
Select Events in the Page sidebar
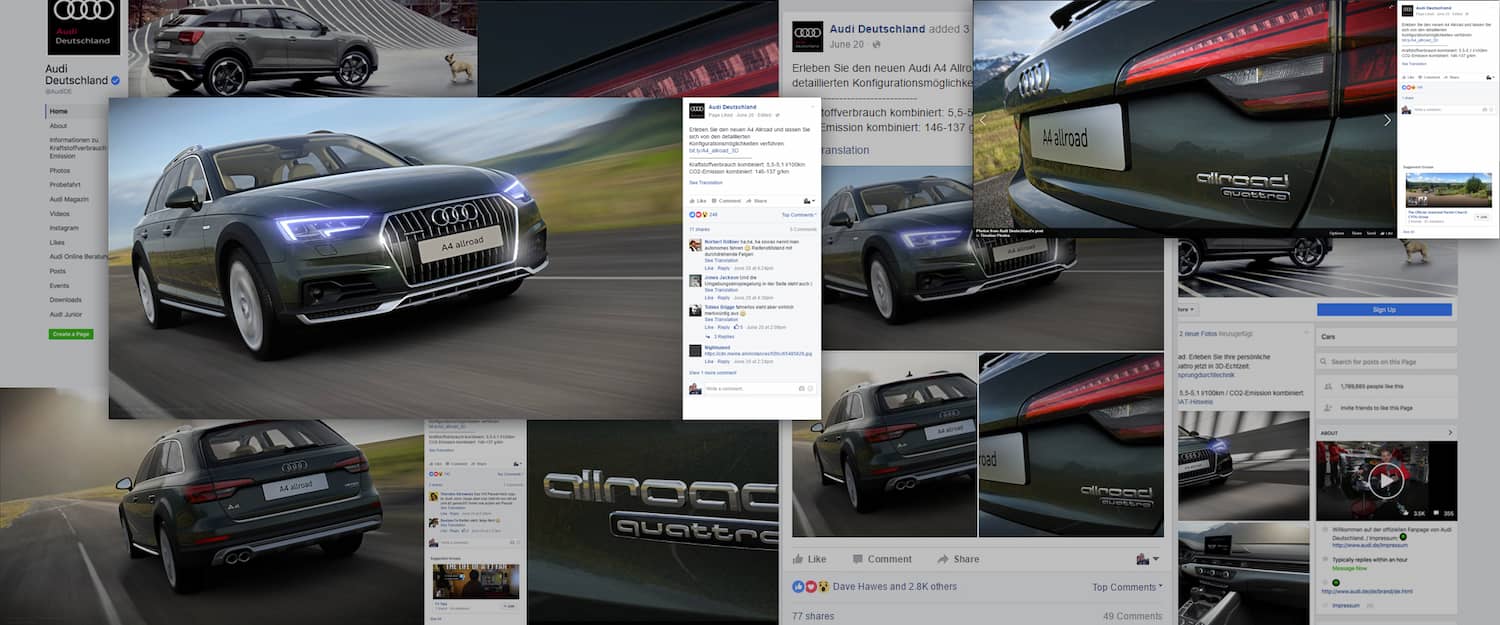tap(61, 285)
